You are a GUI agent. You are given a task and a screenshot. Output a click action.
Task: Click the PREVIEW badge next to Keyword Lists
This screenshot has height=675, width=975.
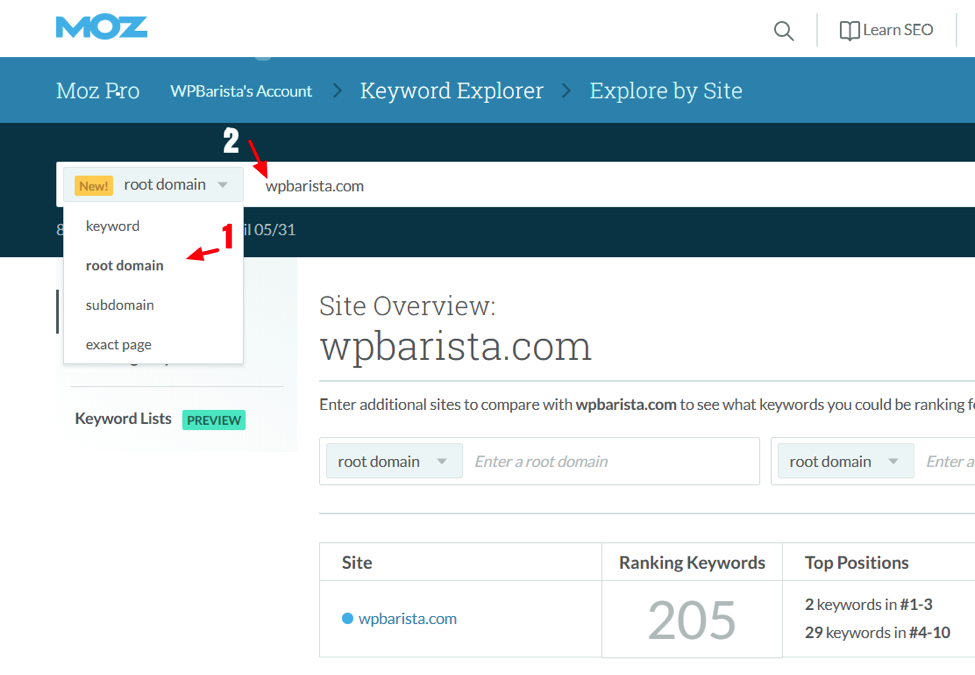point(214,420)
